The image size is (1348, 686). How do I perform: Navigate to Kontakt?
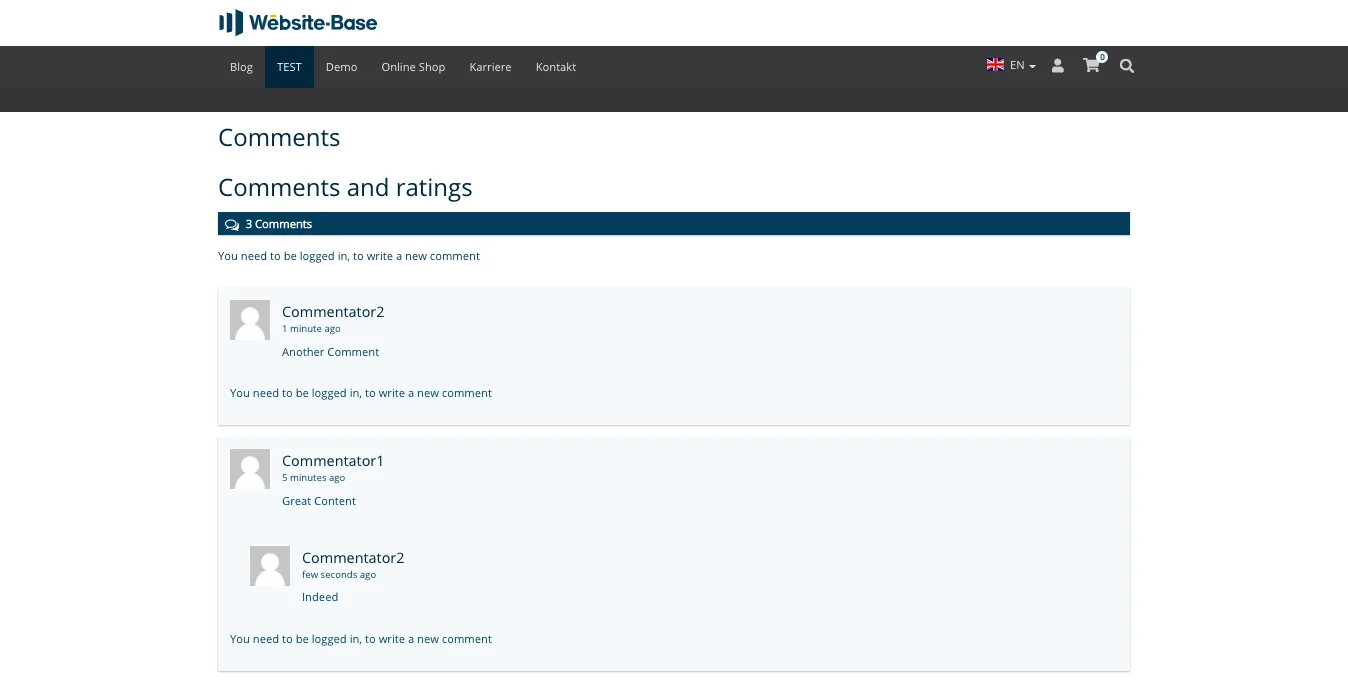coord(556,67)
